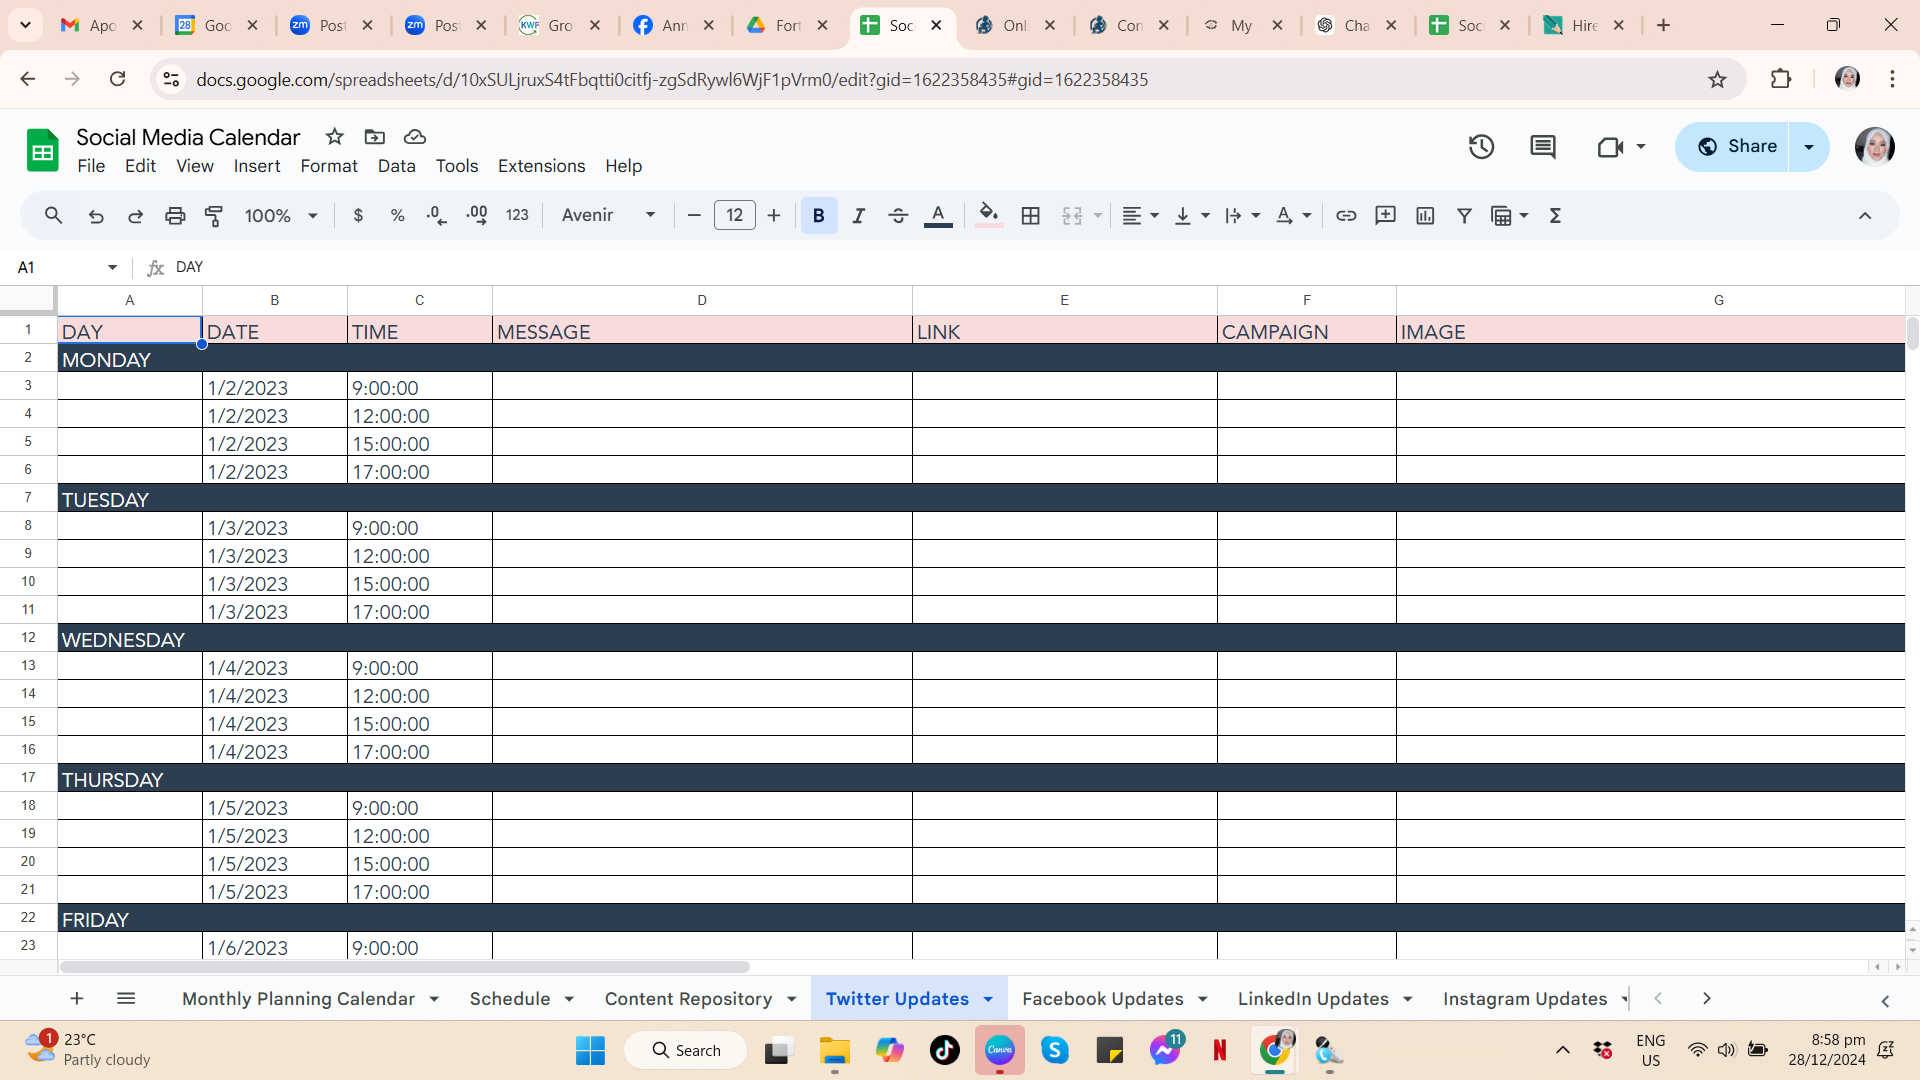Click the create a filter icon

pos(1464,215)
